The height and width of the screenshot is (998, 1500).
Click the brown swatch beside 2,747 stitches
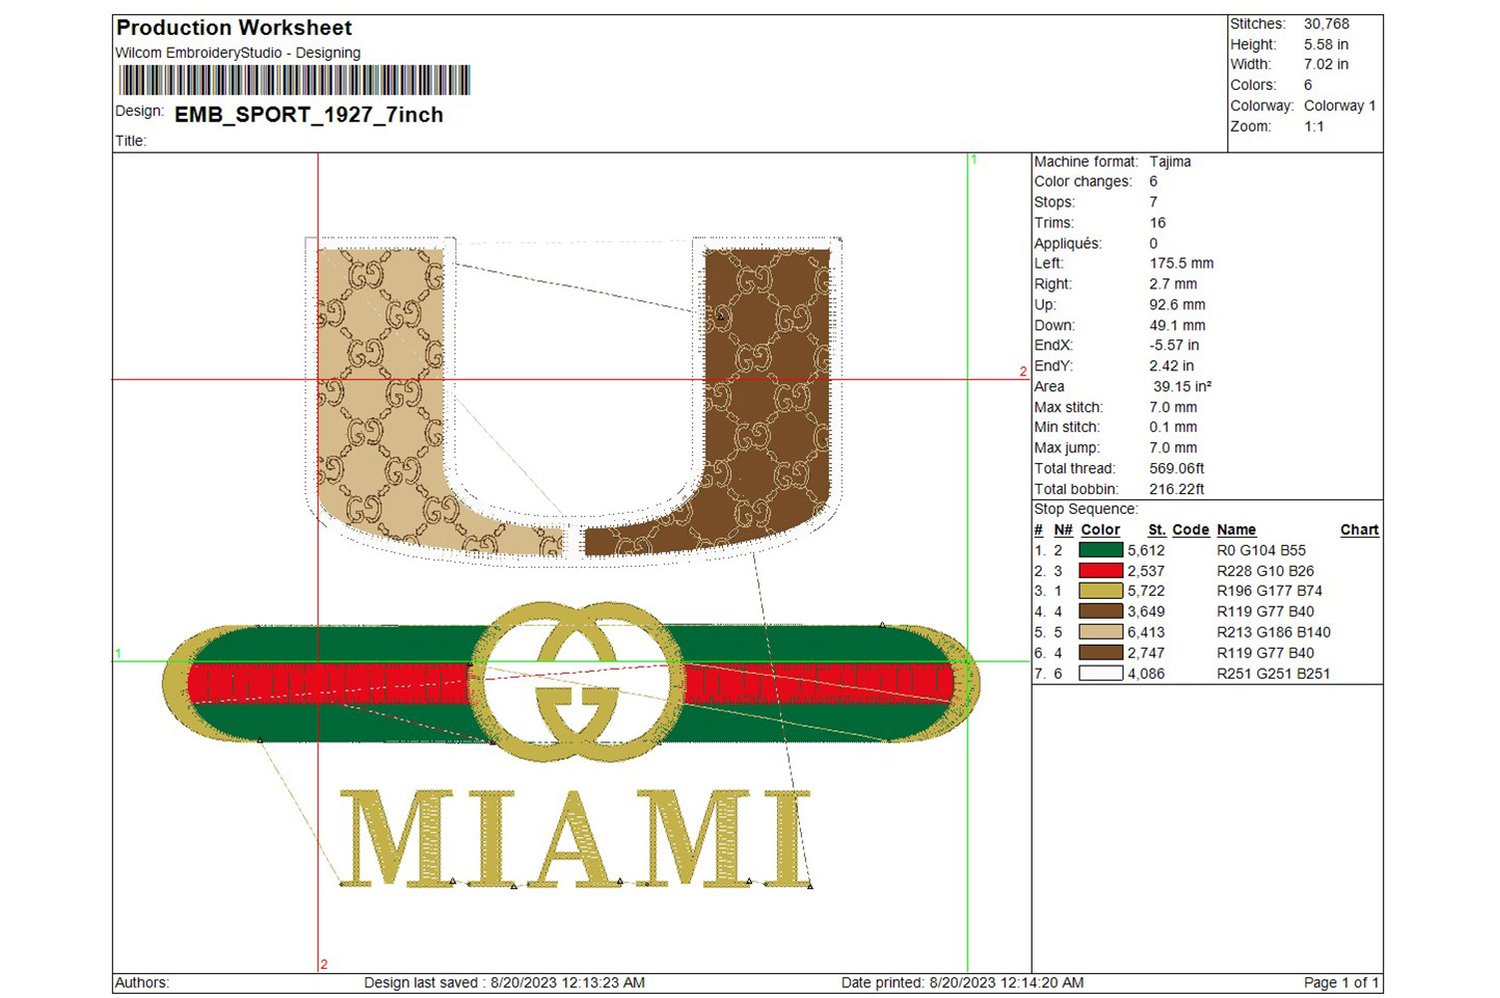click(1101, 653)
